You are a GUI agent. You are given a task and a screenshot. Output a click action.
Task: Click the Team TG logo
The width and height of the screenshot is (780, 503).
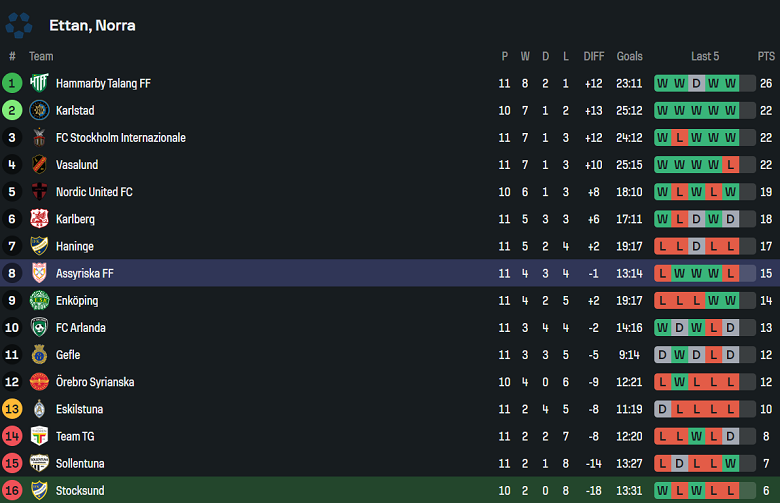(39, 436)
